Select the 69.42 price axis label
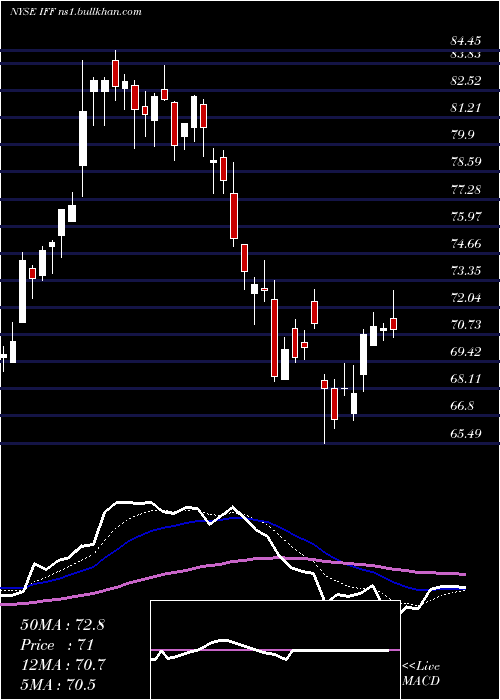 (466, 352)
